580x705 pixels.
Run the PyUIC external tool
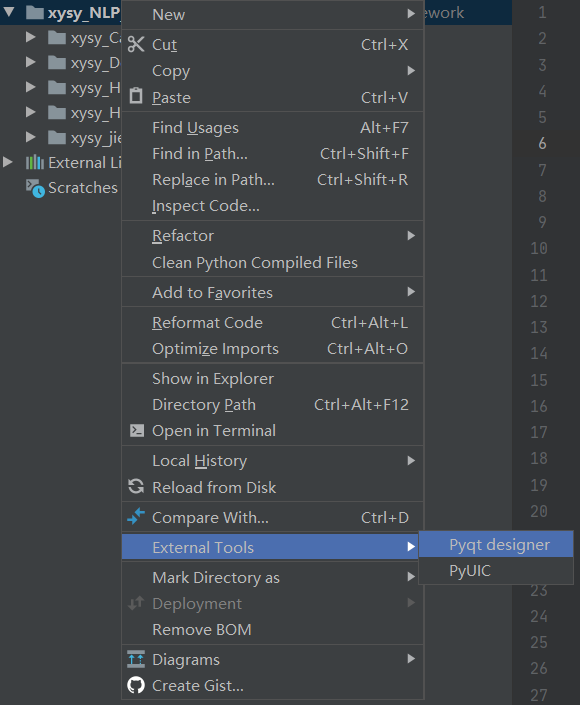point(496,571)
